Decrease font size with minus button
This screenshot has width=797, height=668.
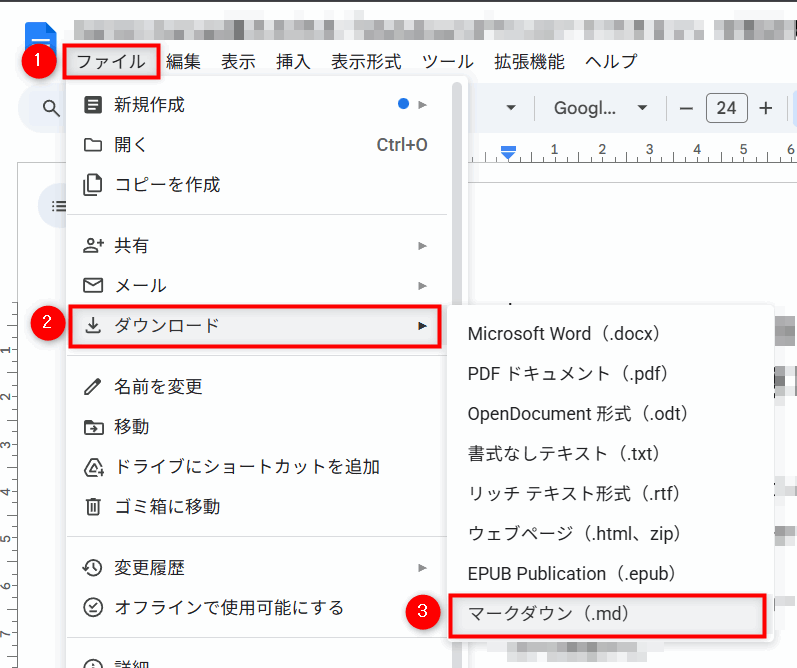pyautogui.click(x=686, y=108)
